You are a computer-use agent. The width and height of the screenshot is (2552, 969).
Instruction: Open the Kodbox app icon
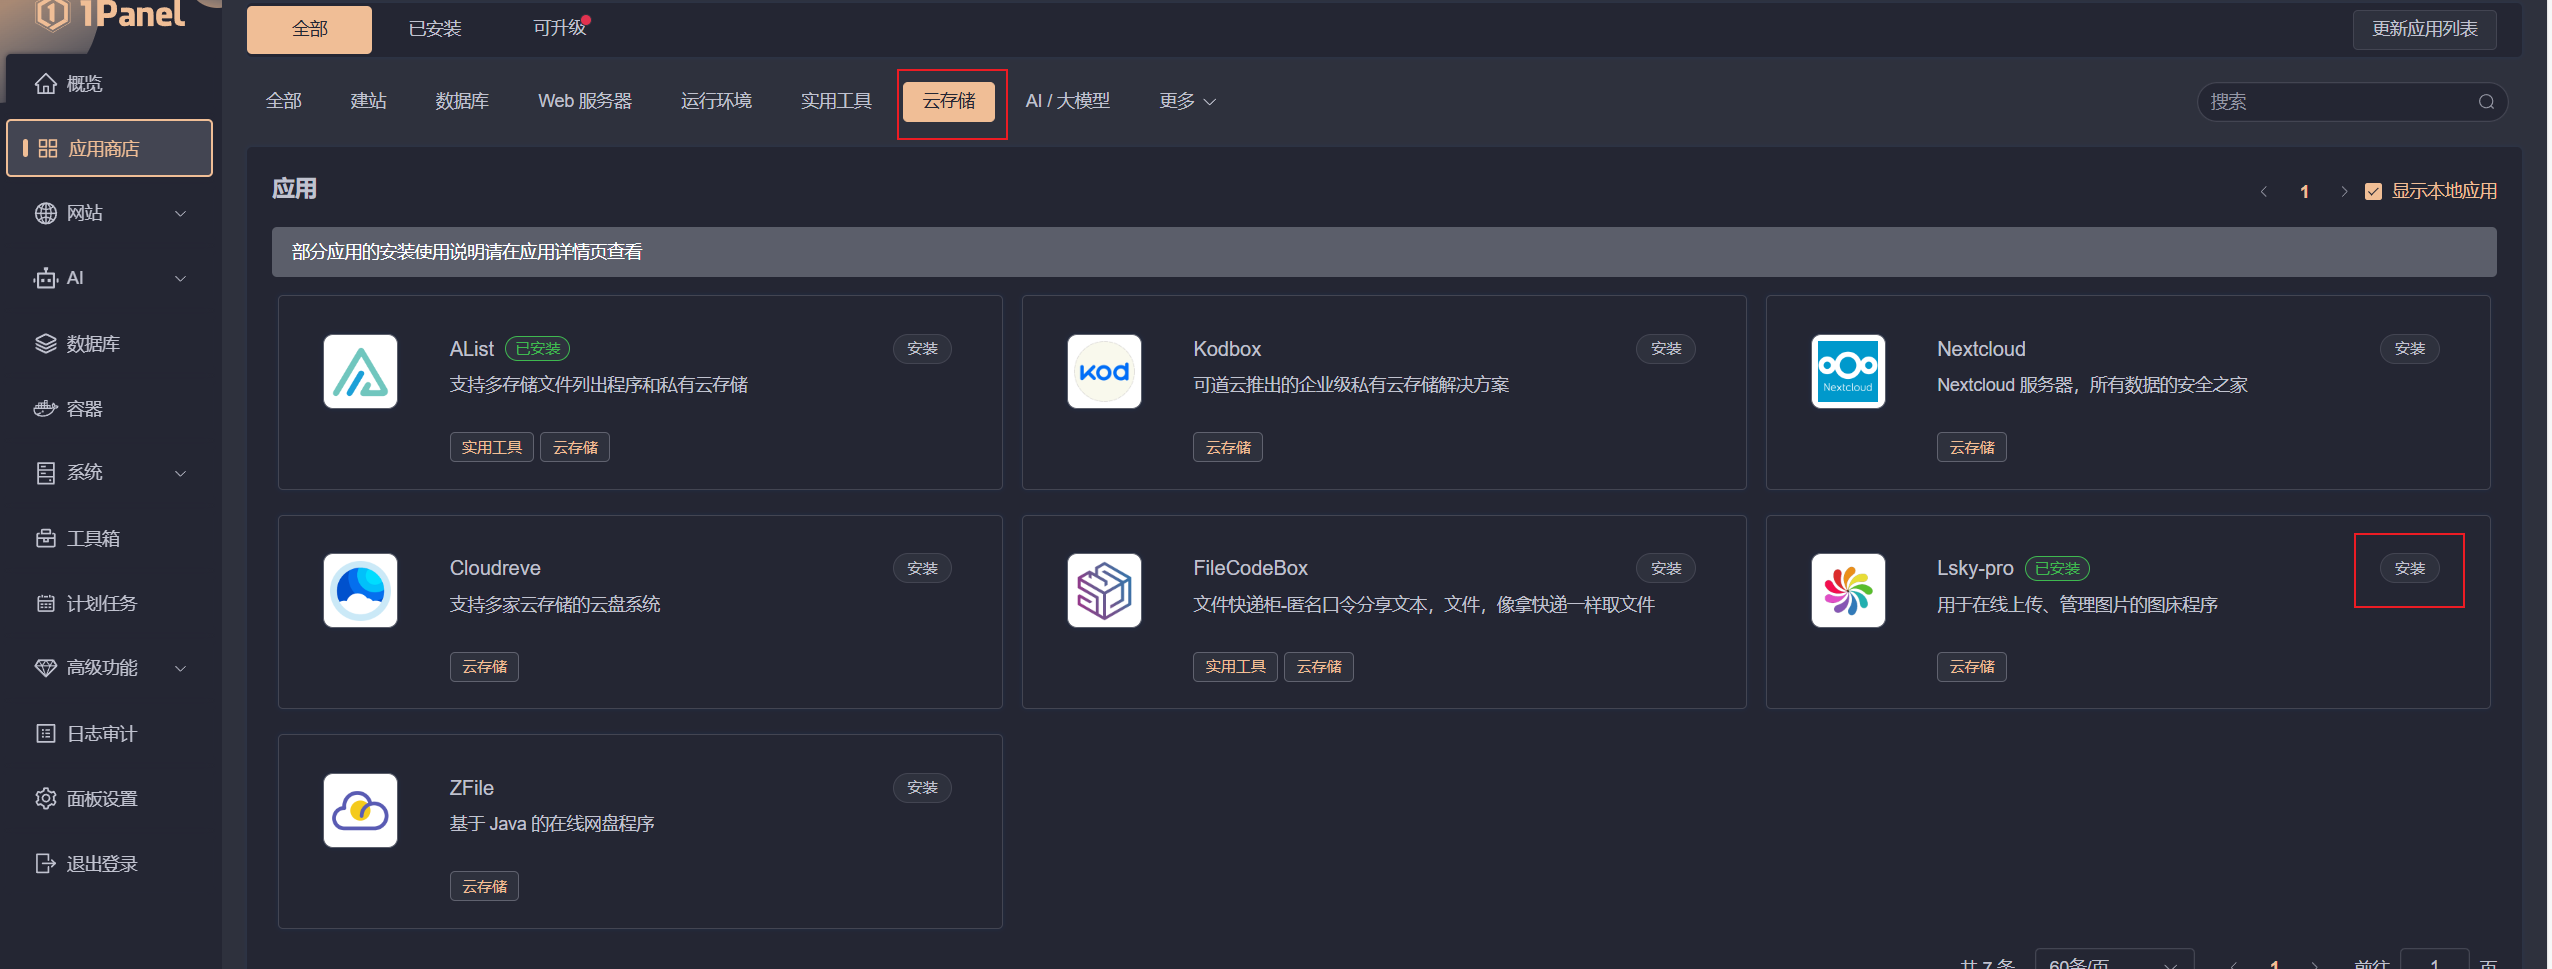1104,372
